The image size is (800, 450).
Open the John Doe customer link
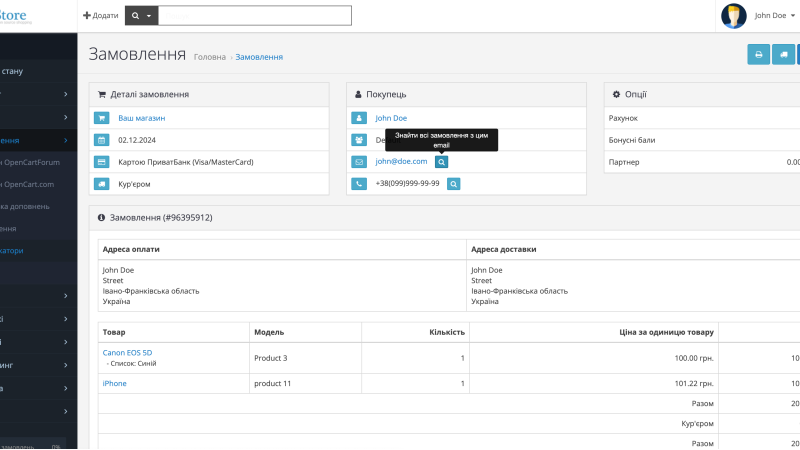tap(391, 118)
